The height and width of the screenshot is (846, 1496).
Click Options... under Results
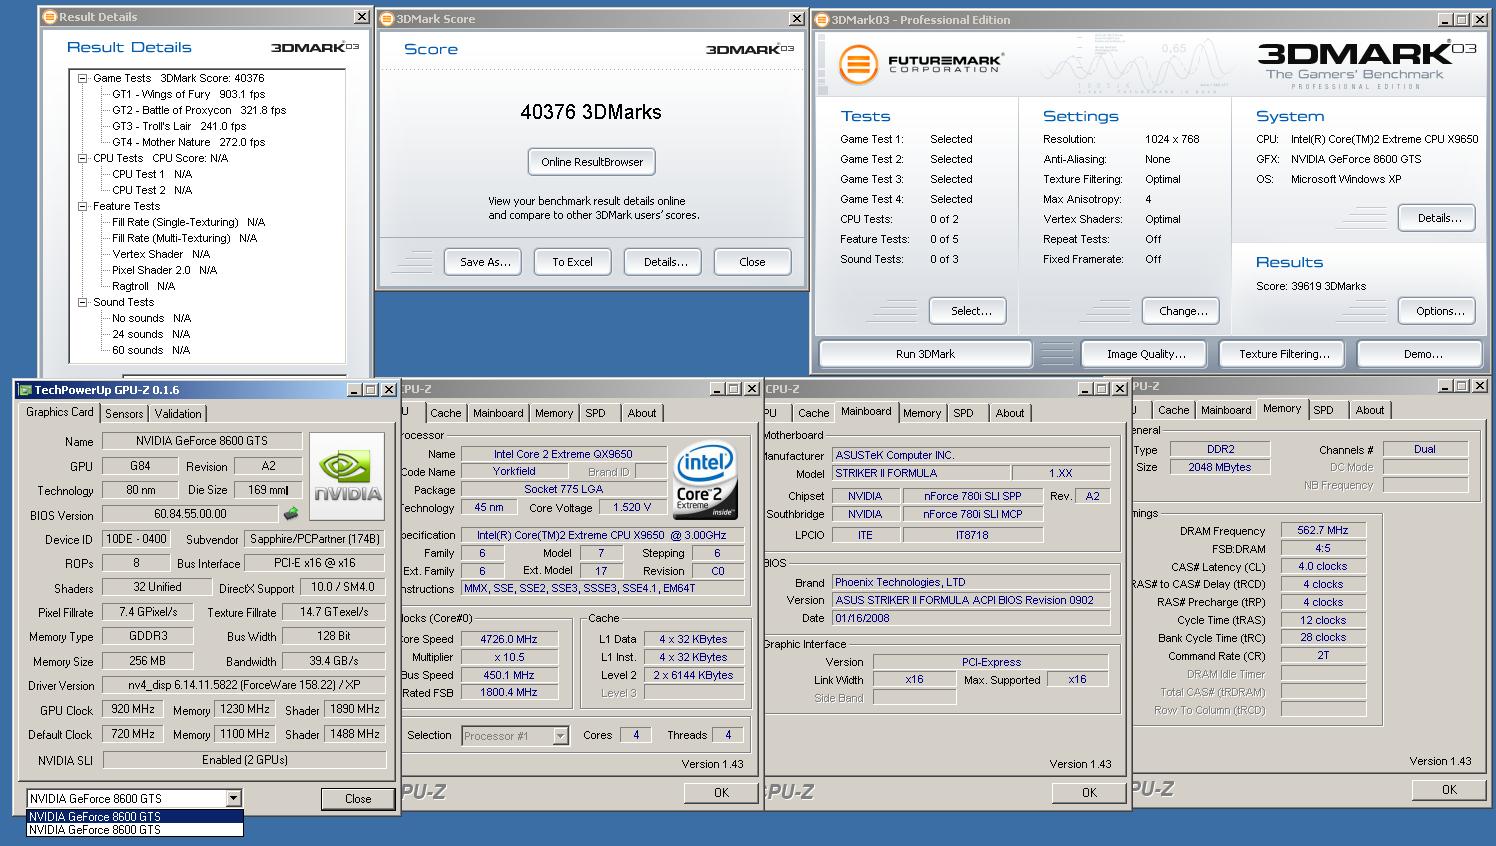(1439, 311)
